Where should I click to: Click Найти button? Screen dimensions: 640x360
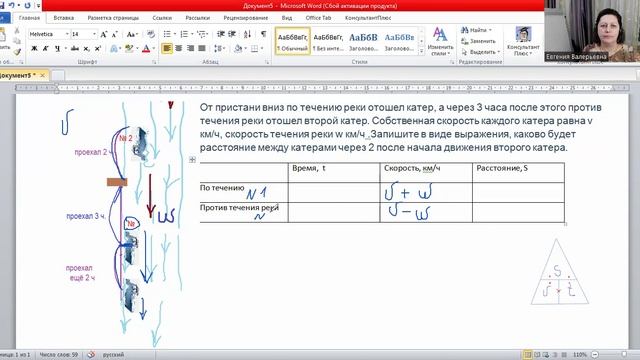tap(474, 30)
